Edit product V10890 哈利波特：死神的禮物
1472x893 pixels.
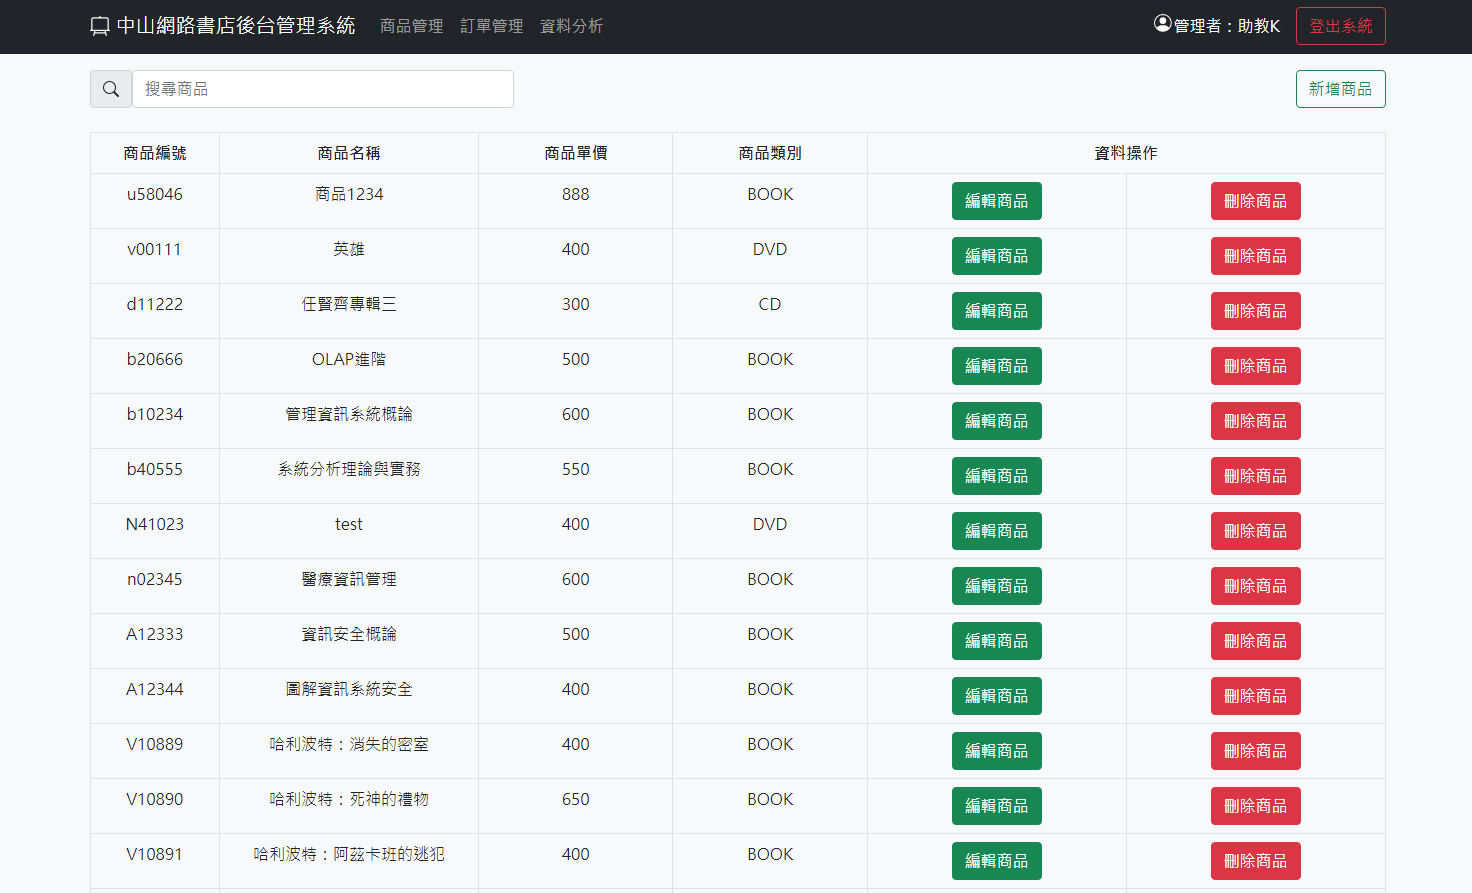click(x=996, y=806)
